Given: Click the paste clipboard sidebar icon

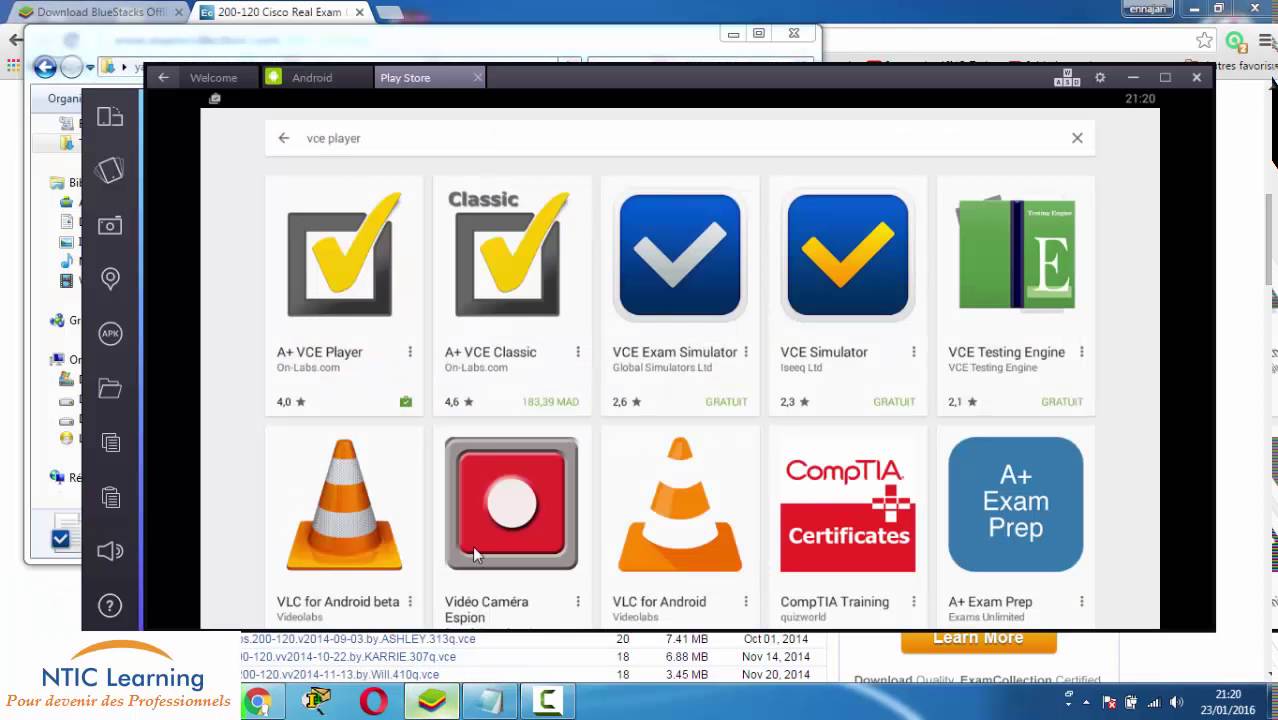Looking at the screenshot, I should coord(110,497).
